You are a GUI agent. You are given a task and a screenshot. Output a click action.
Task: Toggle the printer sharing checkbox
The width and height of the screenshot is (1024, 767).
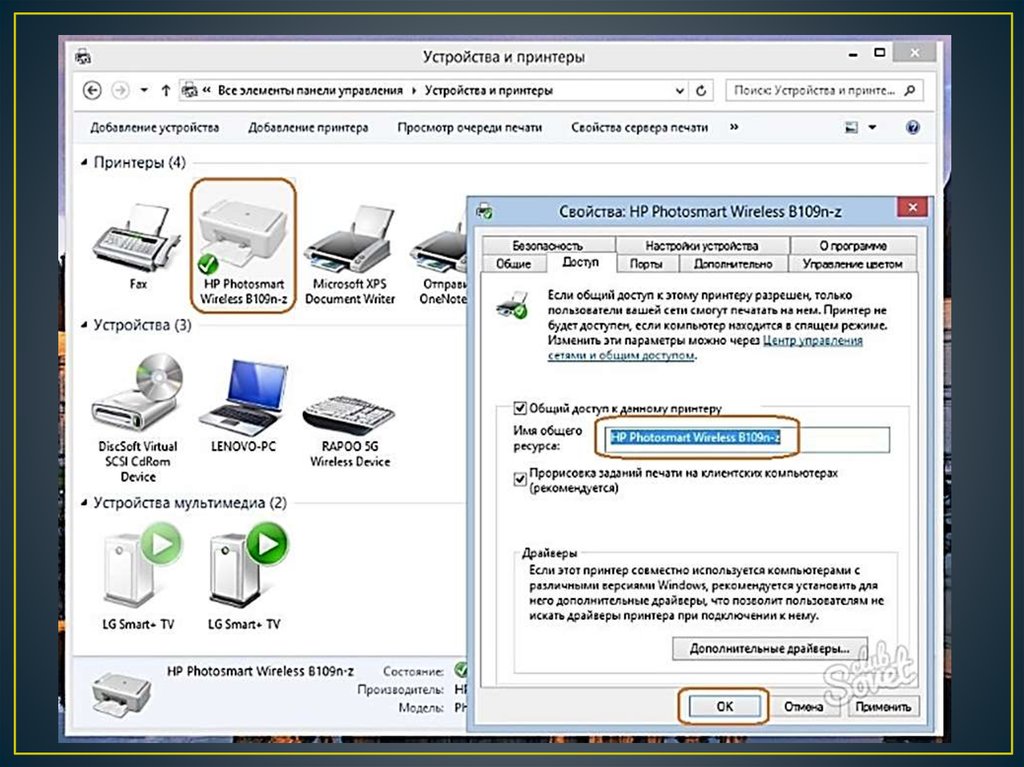(x=519, y=408)
